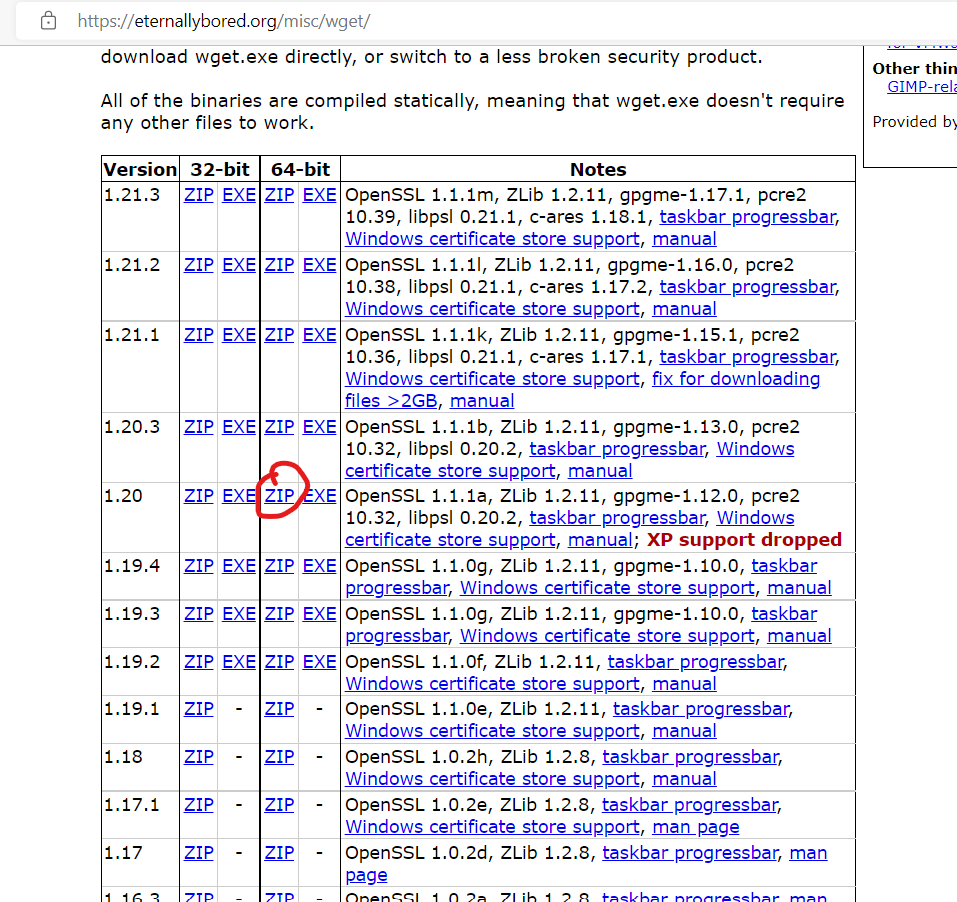Image resolution: width=957 pixels, height=902 pixels.
Task: Download 32-bit EXE for version 1.19.2
Action: click(239, 662)
